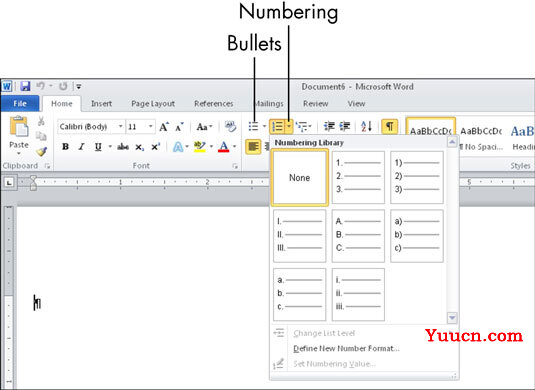Screen dimensions: 535x390
Task: Toggle Superscript formatting
Action: (156, 147)
